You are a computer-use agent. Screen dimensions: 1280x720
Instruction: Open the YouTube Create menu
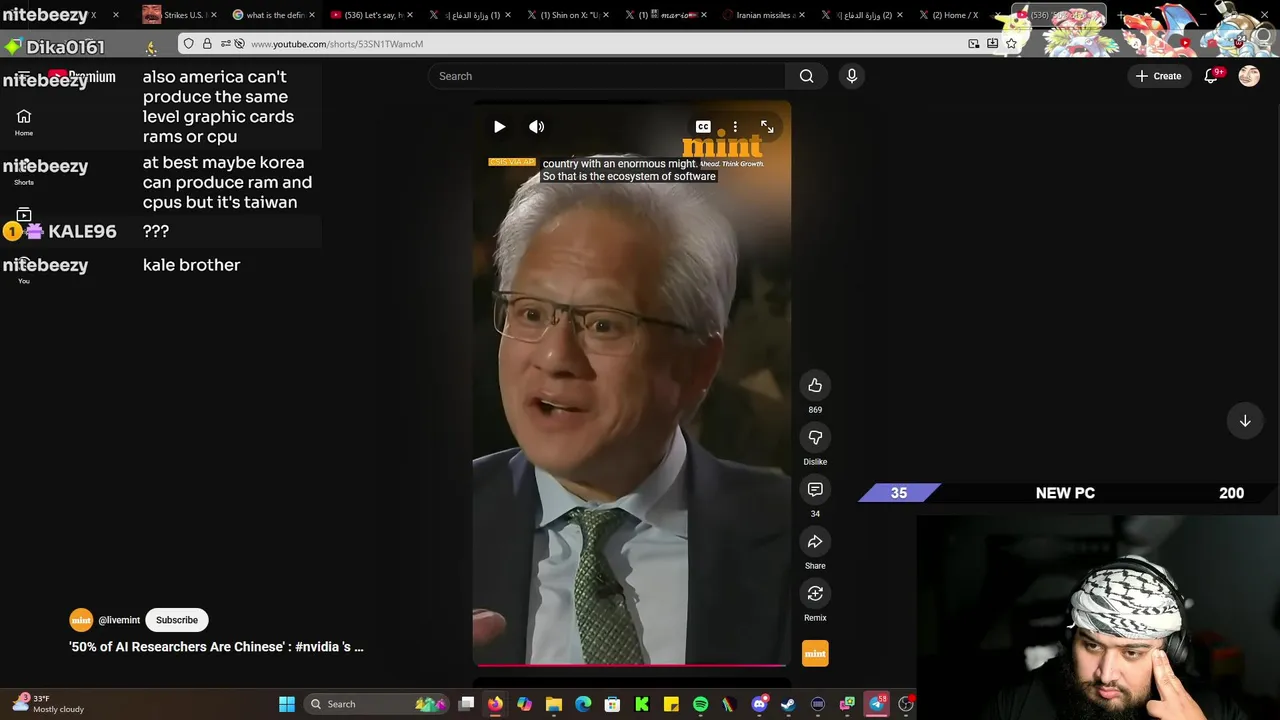1158,76
